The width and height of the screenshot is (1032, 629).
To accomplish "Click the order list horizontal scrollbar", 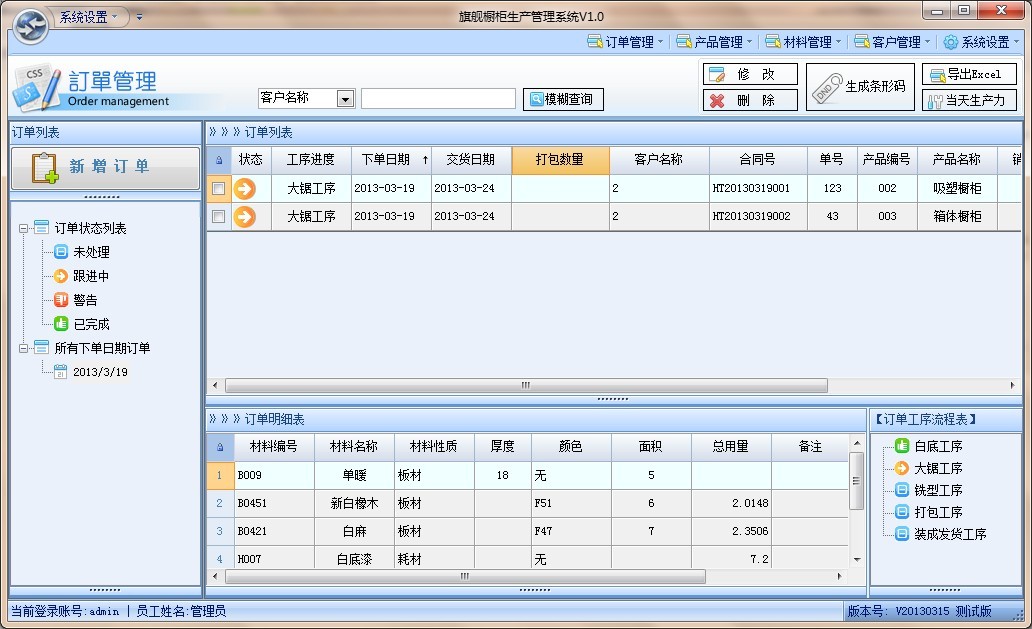I will (525, 385).
